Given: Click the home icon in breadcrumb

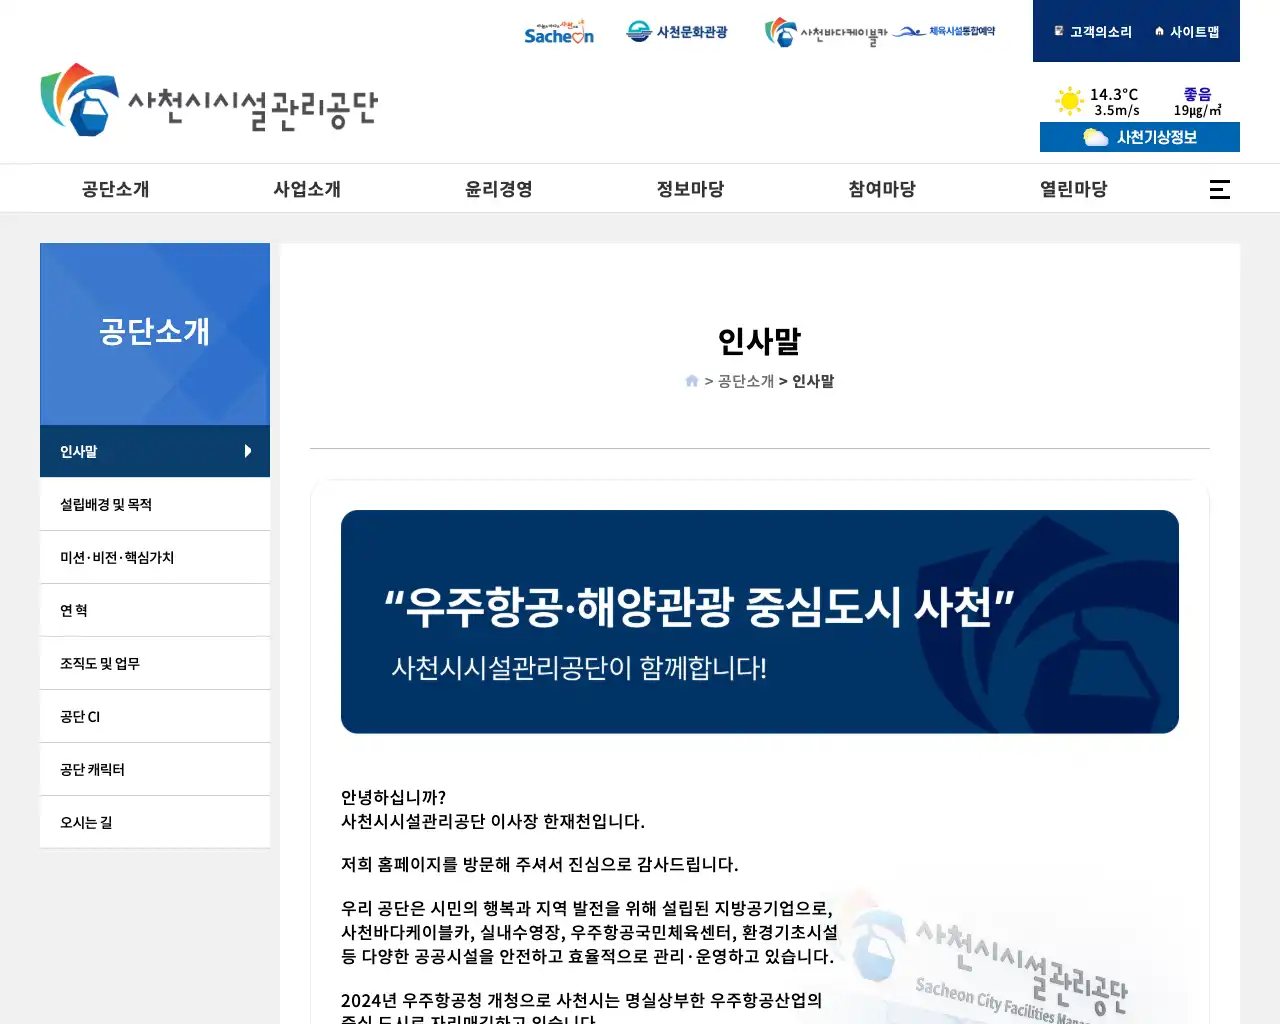Looking at the screenshot, I should [691, 381].
